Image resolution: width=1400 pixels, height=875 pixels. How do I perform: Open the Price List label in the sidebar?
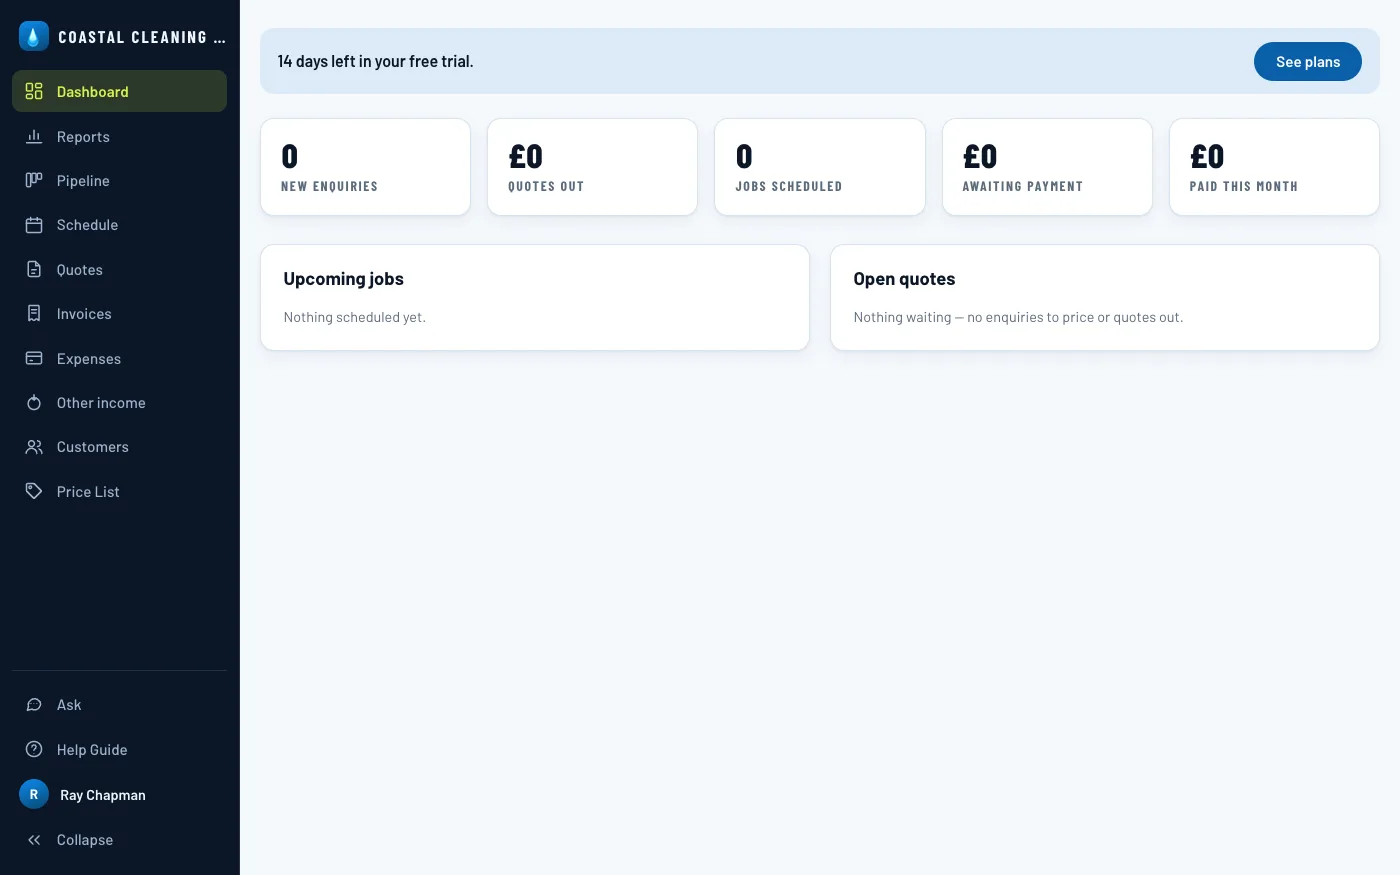point(88,492)
